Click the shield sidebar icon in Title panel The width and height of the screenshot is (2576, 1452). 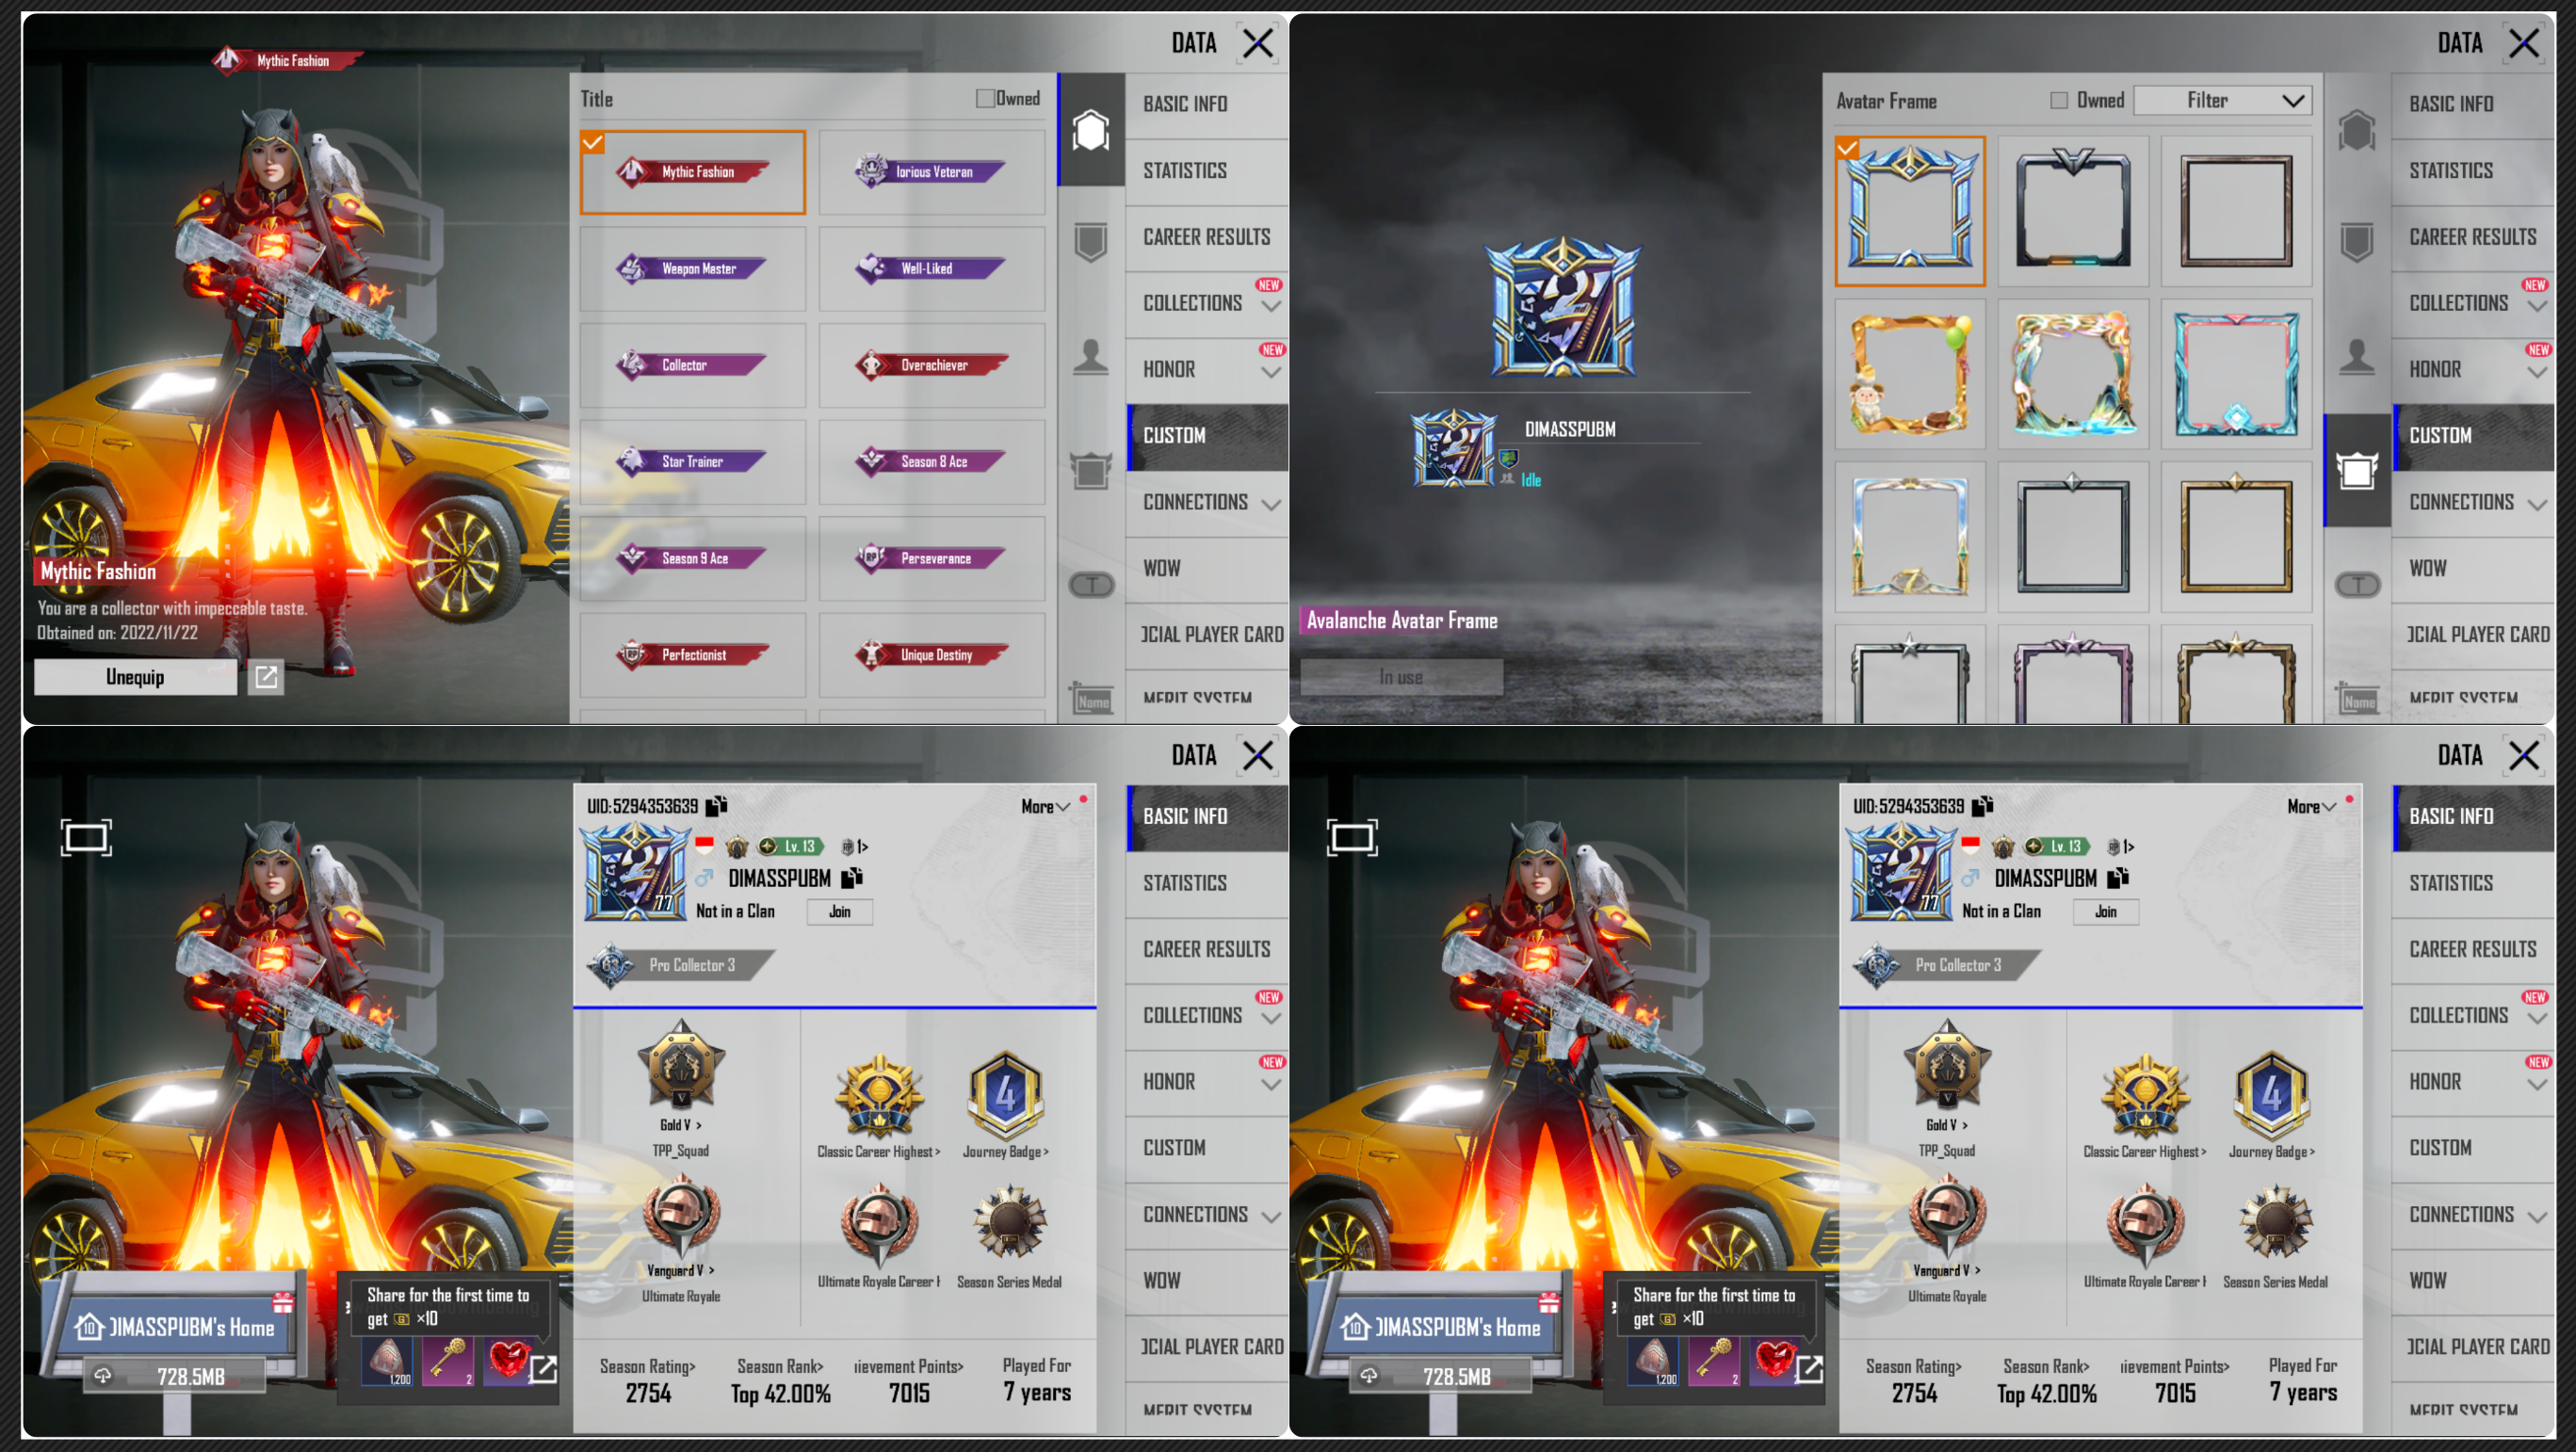coord(1091,242)
